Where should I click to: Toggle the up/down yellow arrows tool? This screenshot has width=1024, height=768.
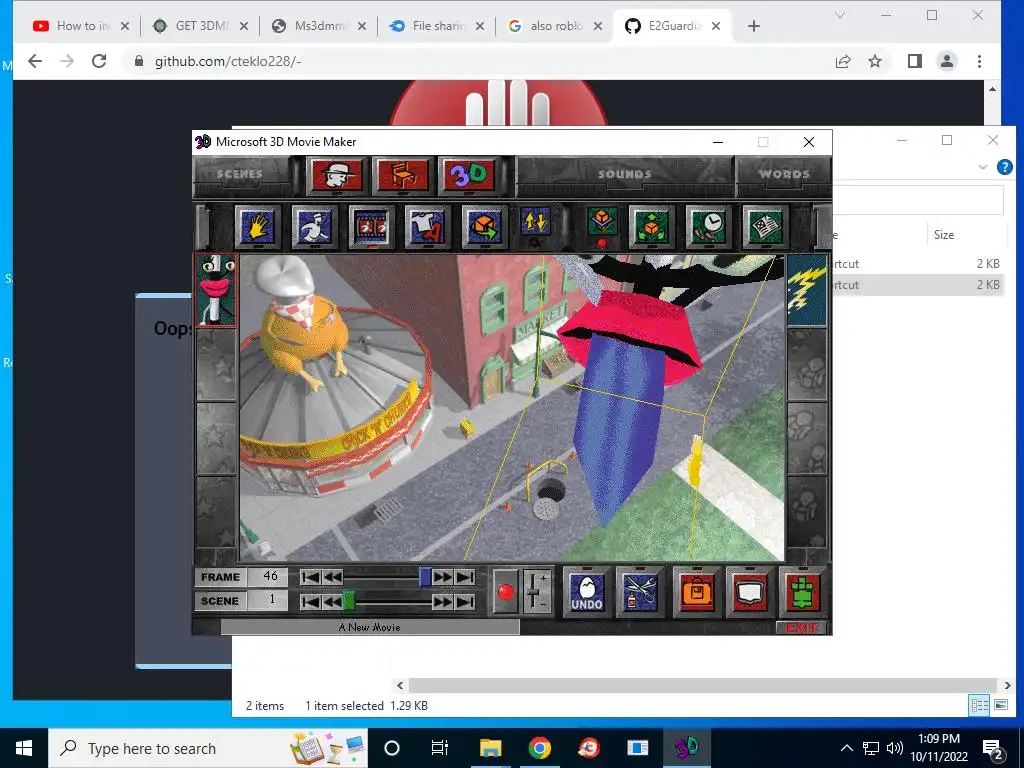coord(535,222)
